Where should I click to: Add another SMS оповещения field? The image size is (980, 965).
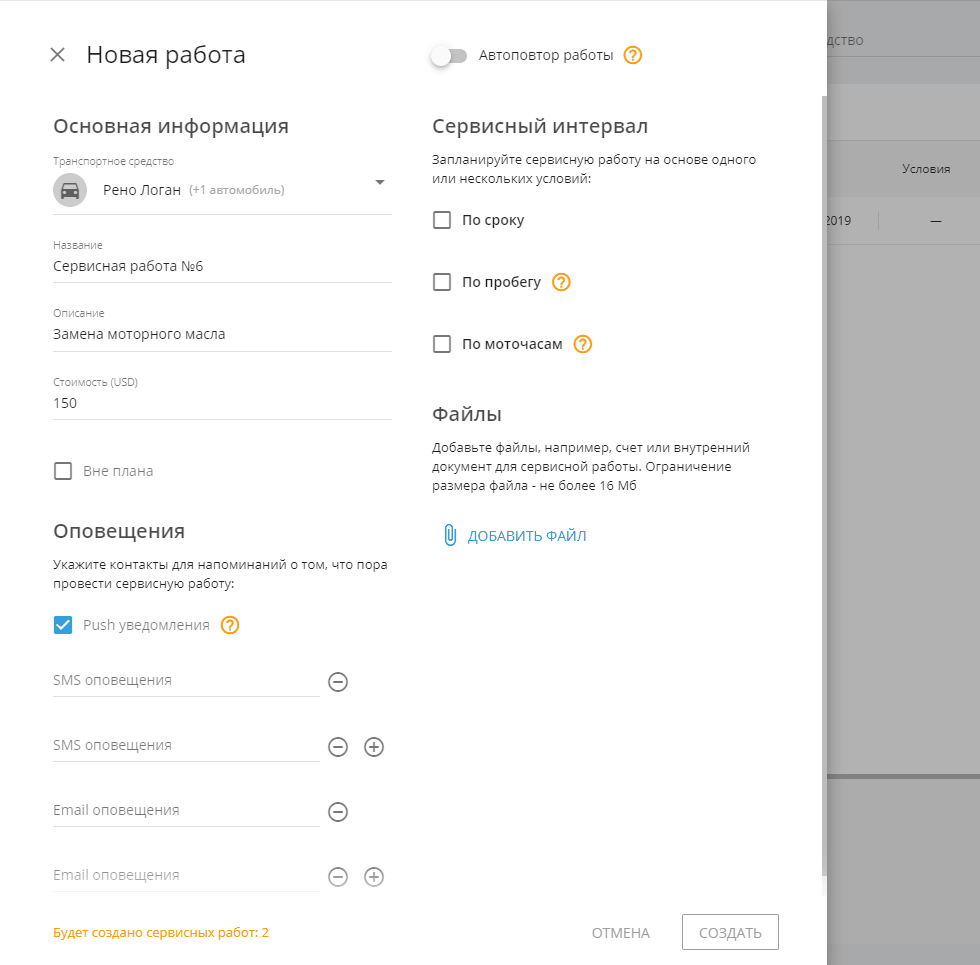coord(374,747)
